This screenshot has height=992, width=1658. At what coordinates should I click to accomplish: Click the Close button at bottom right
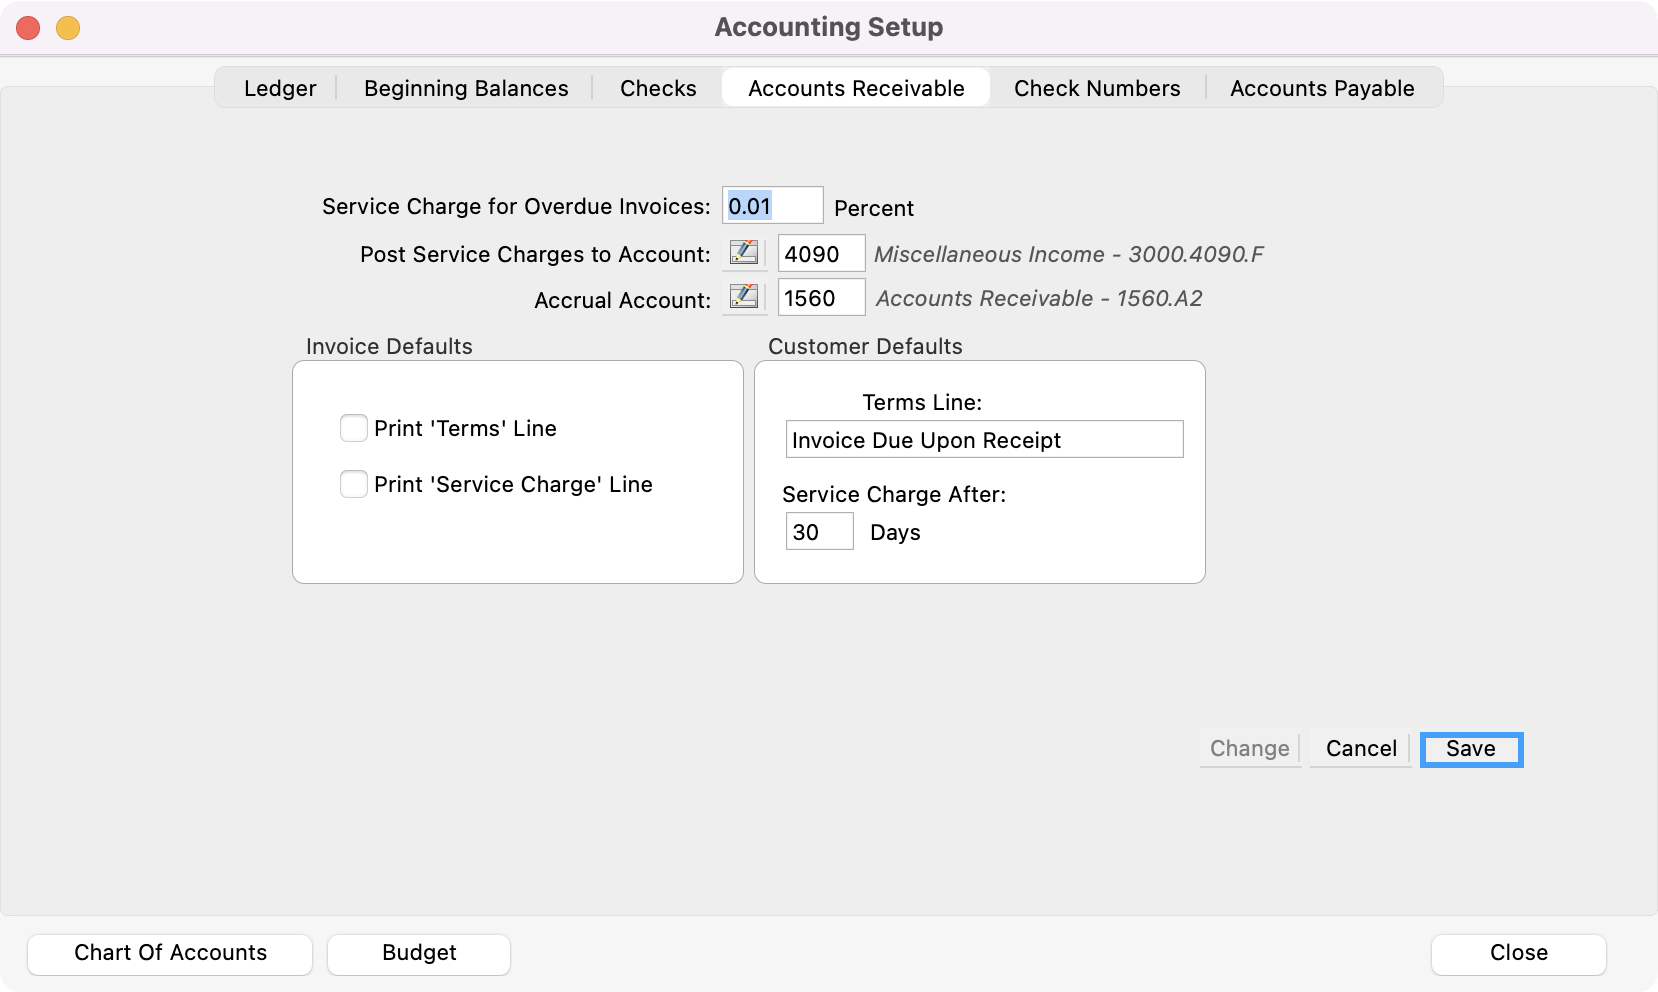(1518, 953)
